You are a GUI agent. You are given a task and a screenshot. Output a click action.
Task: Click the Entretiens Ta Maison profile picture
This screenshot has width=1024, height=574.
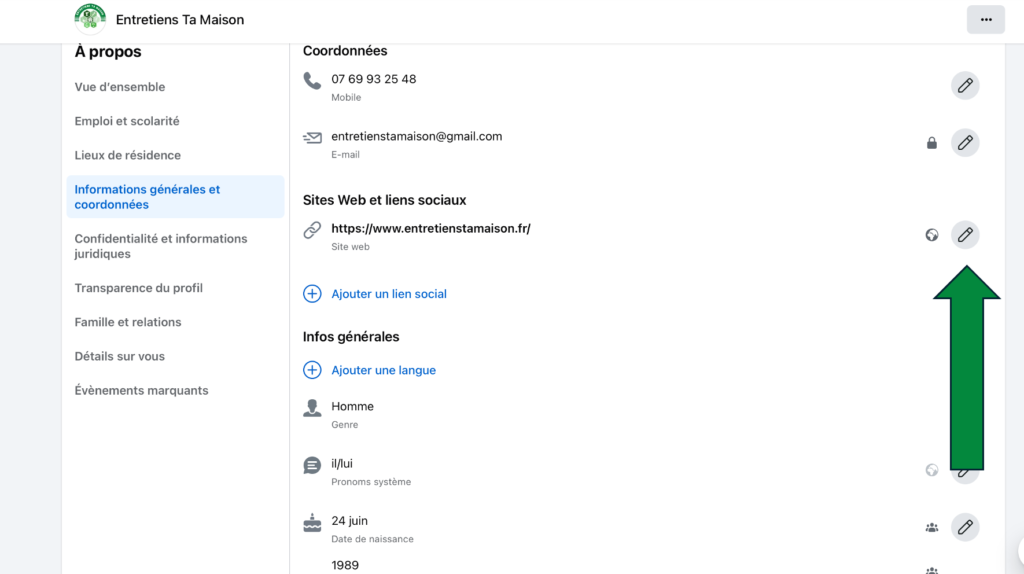click(90, 19)
